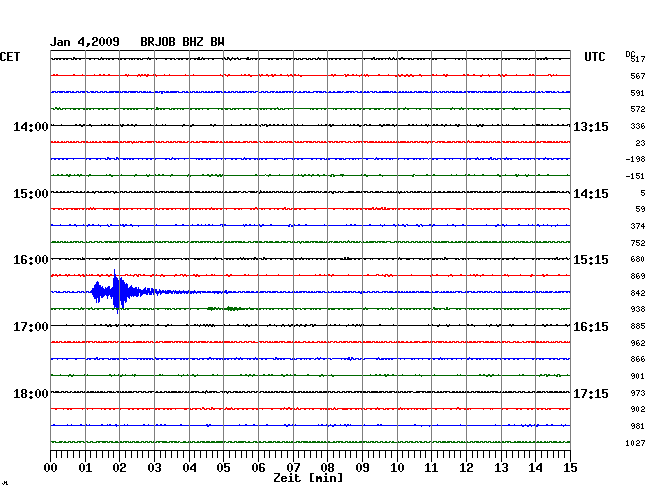Click the '00' minute axis tick label
Screen dimensions: 650x494
[x=51, y=468]
